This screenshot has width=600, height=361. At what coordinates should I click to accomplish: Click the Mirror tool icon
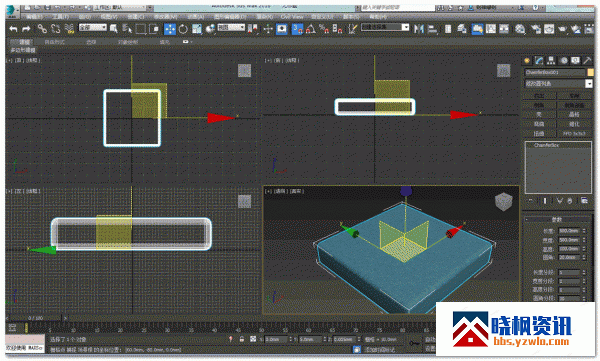(x=419, y=29)
